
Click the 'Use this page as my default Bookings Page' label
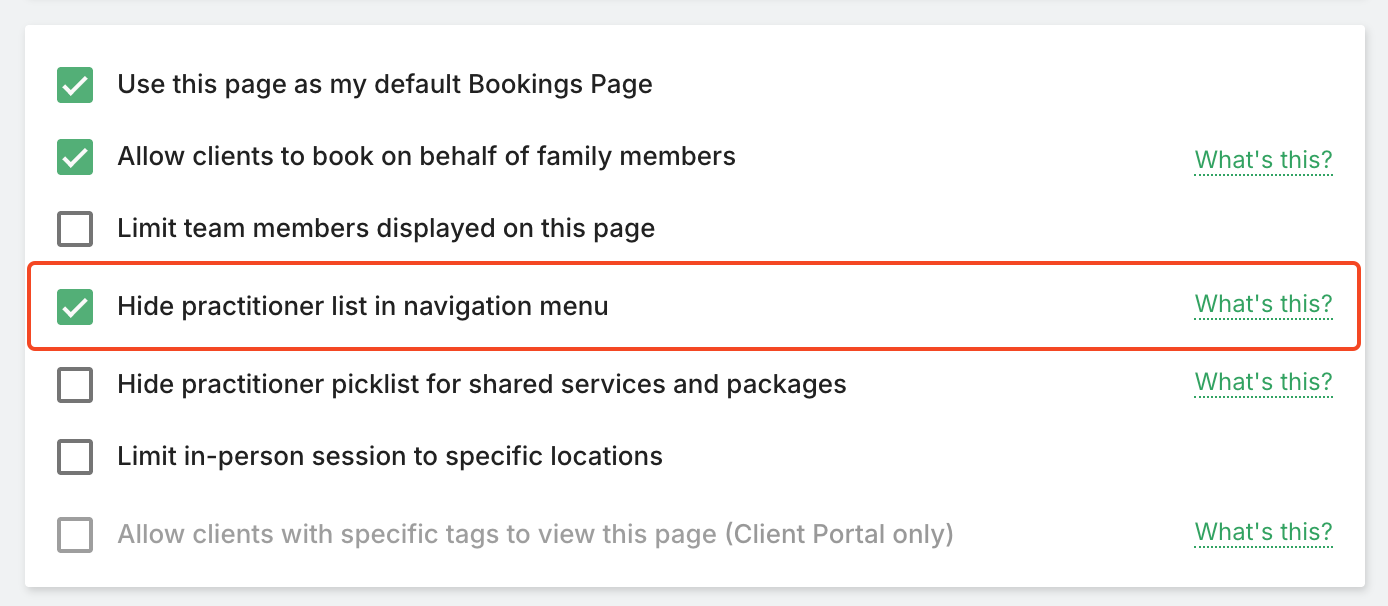point(385,84)
